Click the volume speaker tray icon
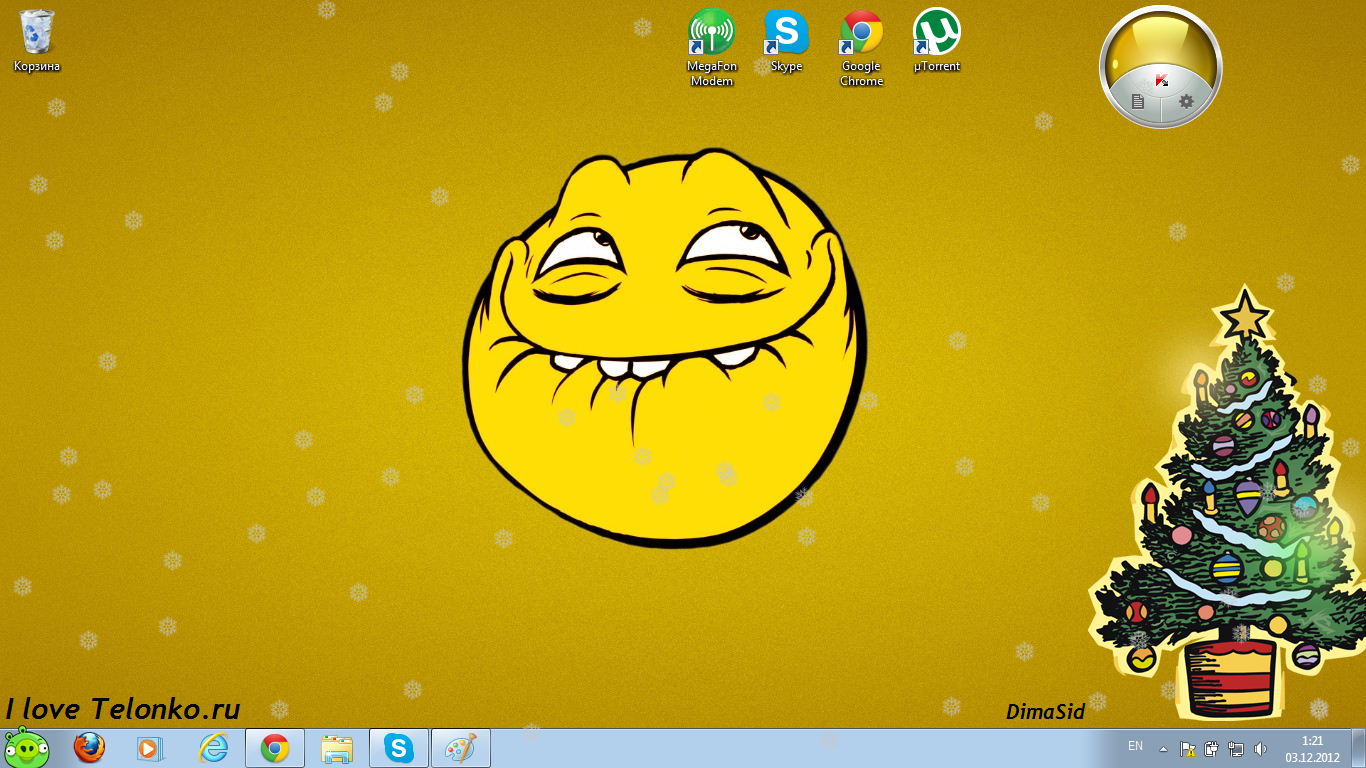Image resolution: width=1366 pixels, height=768 pixels. (1260, 748)
